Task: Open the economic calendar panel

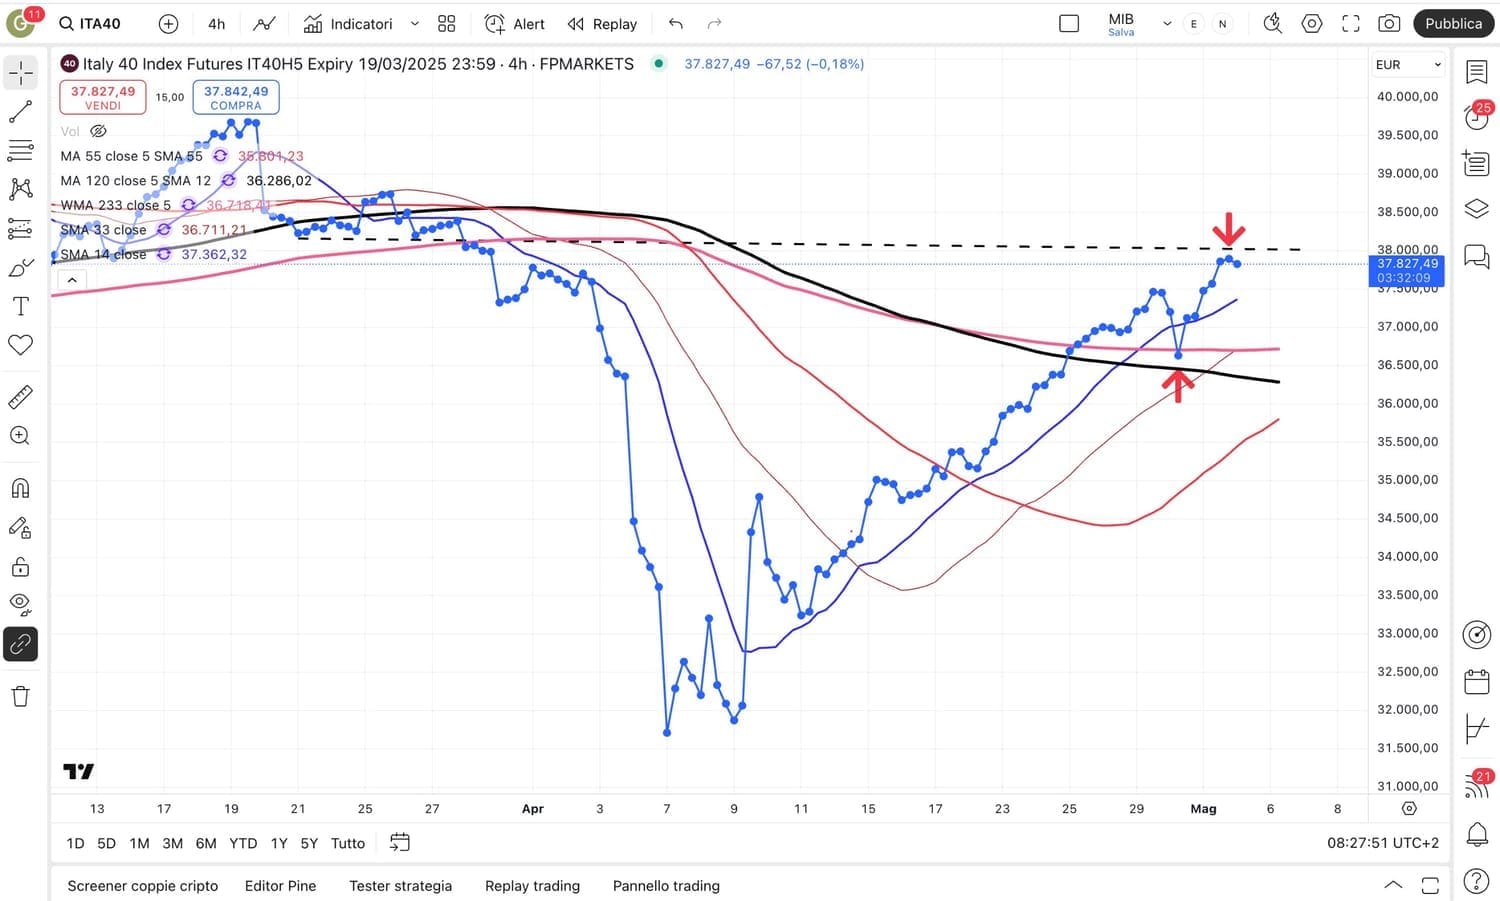Action: (1477, 682)
